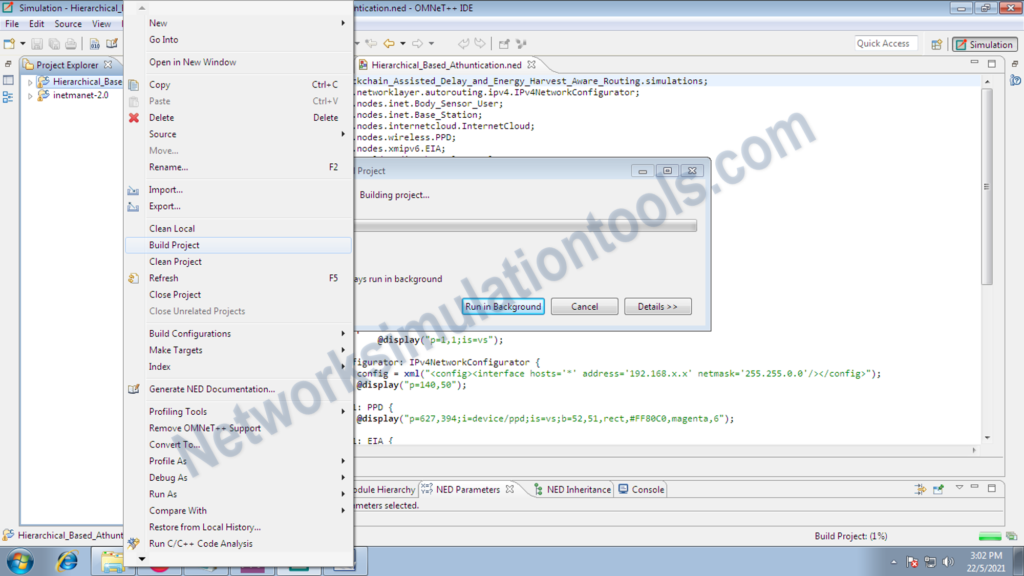Open the Source menu

pos(67,23)
